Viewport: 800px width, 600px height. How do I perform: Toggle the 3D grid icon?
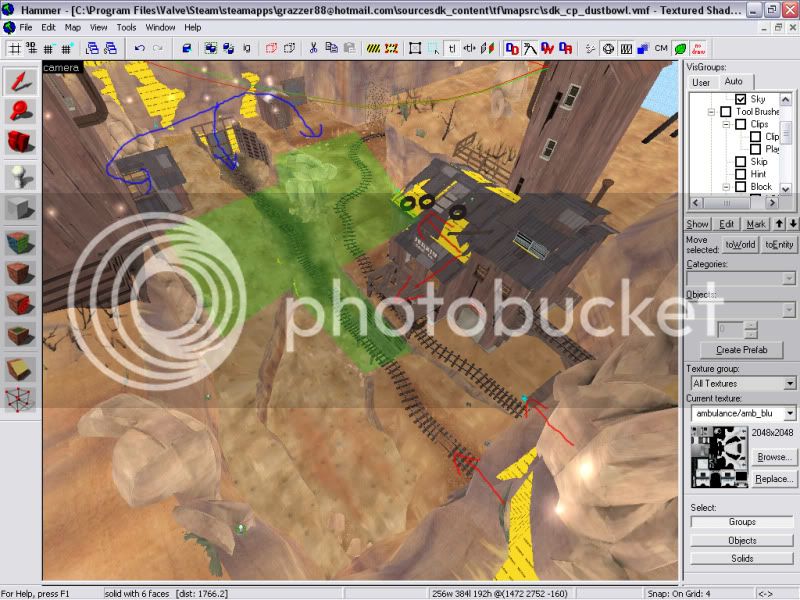[32, 48]
